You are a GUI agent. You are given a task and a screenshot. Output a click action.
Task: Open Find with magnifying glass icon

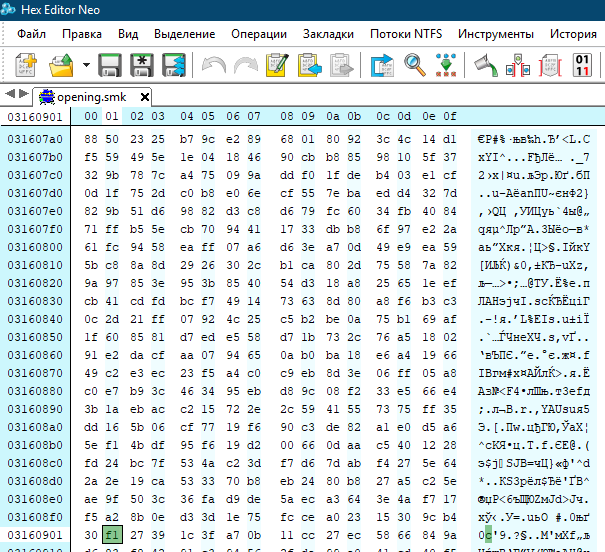tap(414, 65)
